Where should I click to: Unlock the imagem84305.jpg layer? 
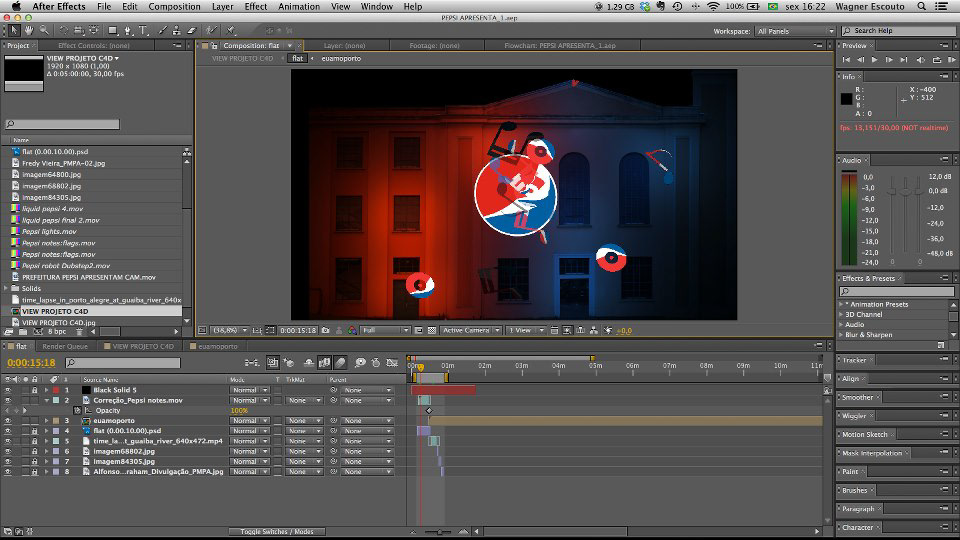[x=34, y=462]
